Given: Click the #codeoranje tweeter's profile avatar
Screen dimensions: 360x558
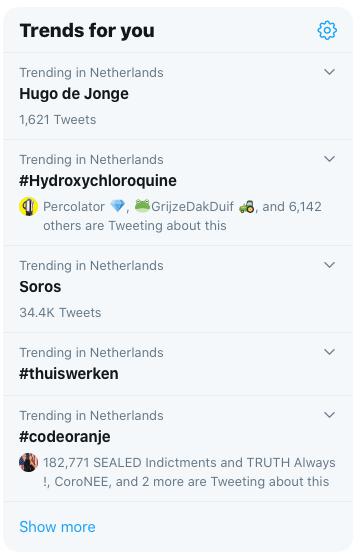Looking at the screenshot, I should [x=28, y=462].
